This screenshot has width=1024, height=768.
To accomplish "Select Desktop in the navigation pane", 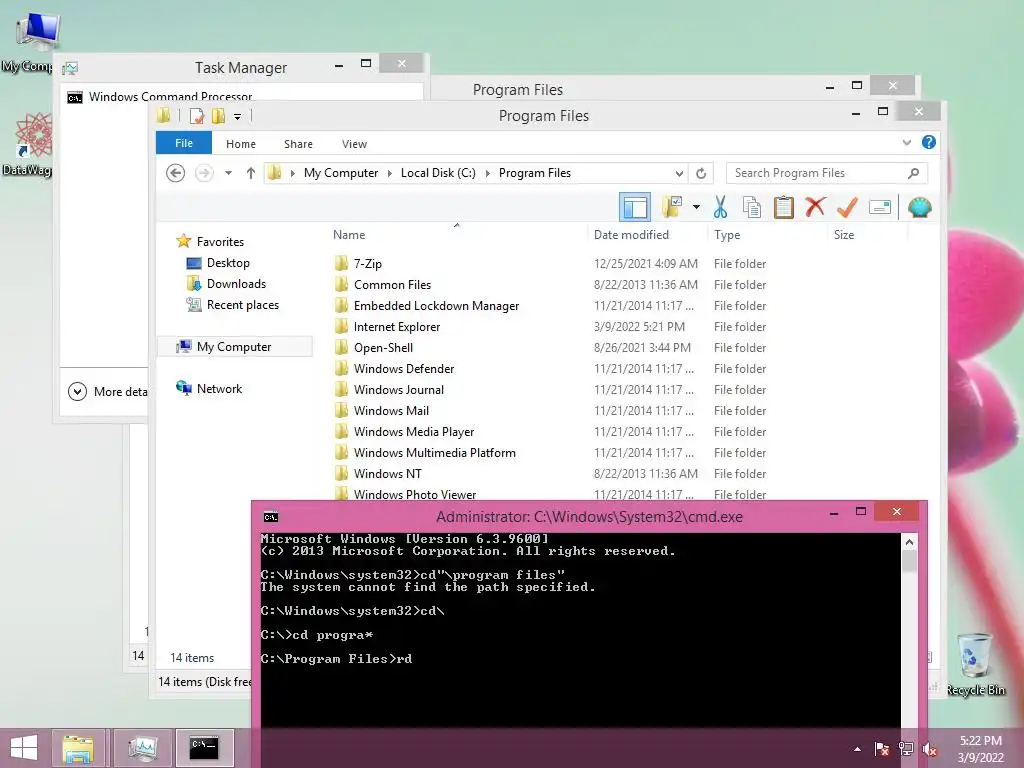I will [228, 263].
